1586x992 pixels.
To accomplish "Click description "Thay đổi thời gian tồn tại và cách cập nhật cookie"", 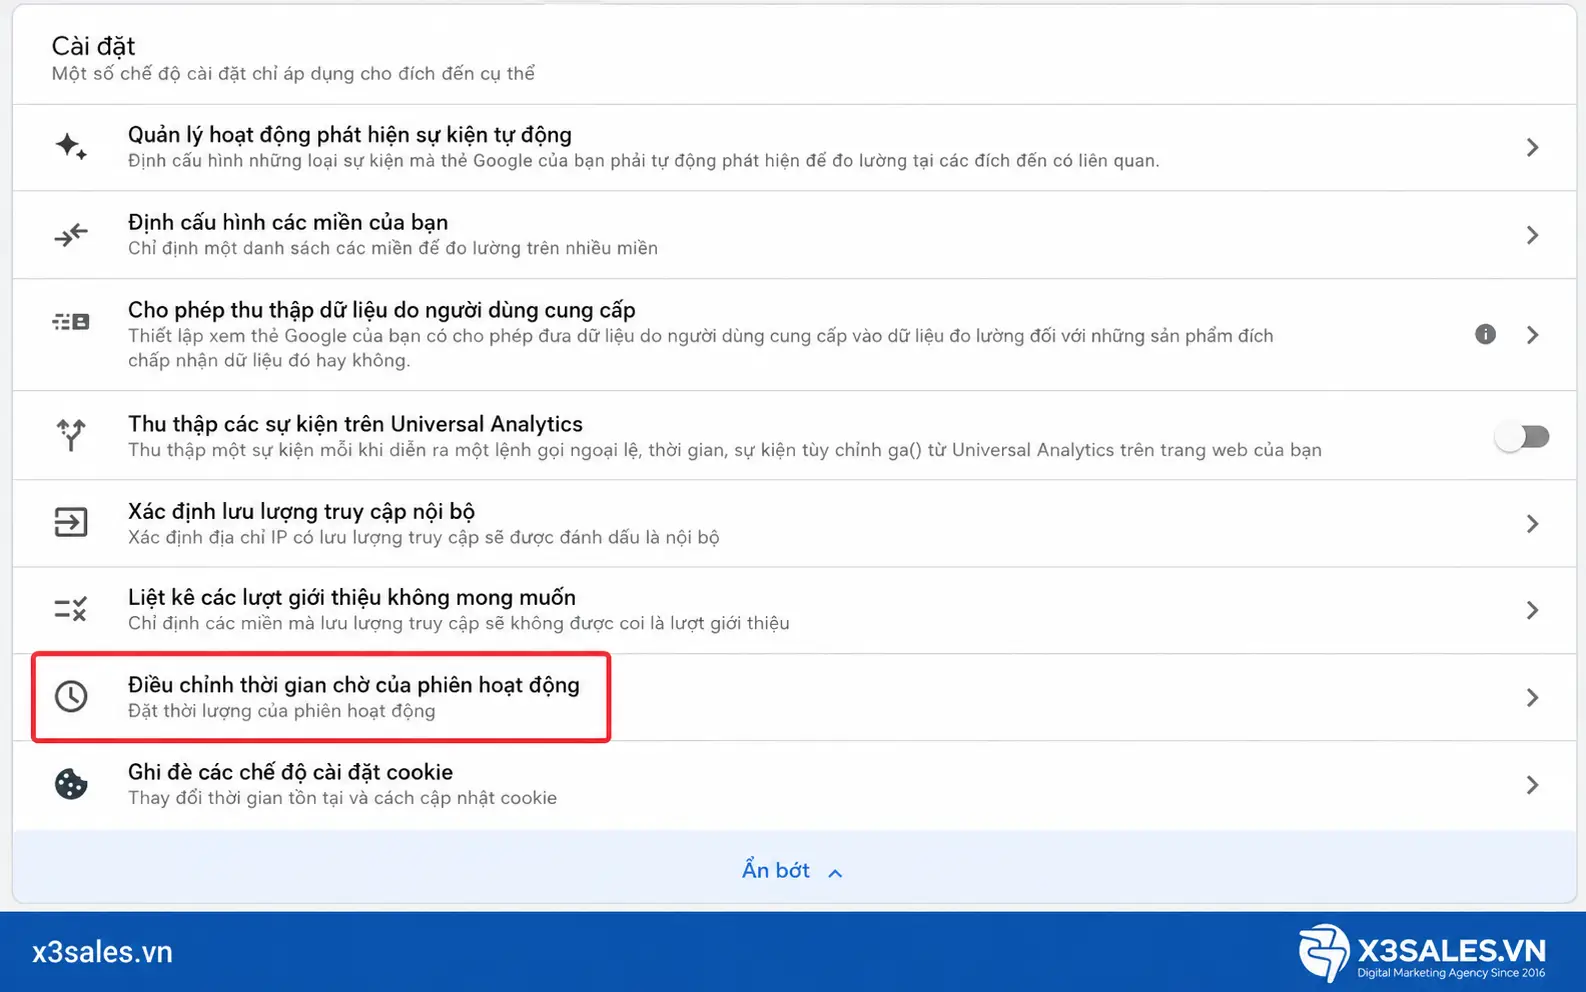I will tap(342, 798).
